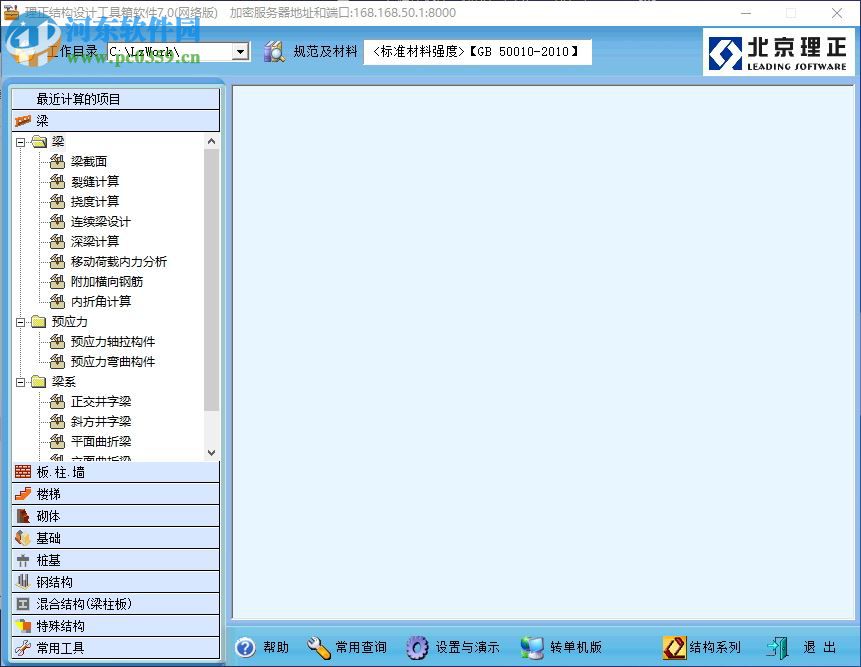Viewport: 861px width, 667px height.
Task: Click the 结构系列 icon at the bottom
Action: point(674,647)
